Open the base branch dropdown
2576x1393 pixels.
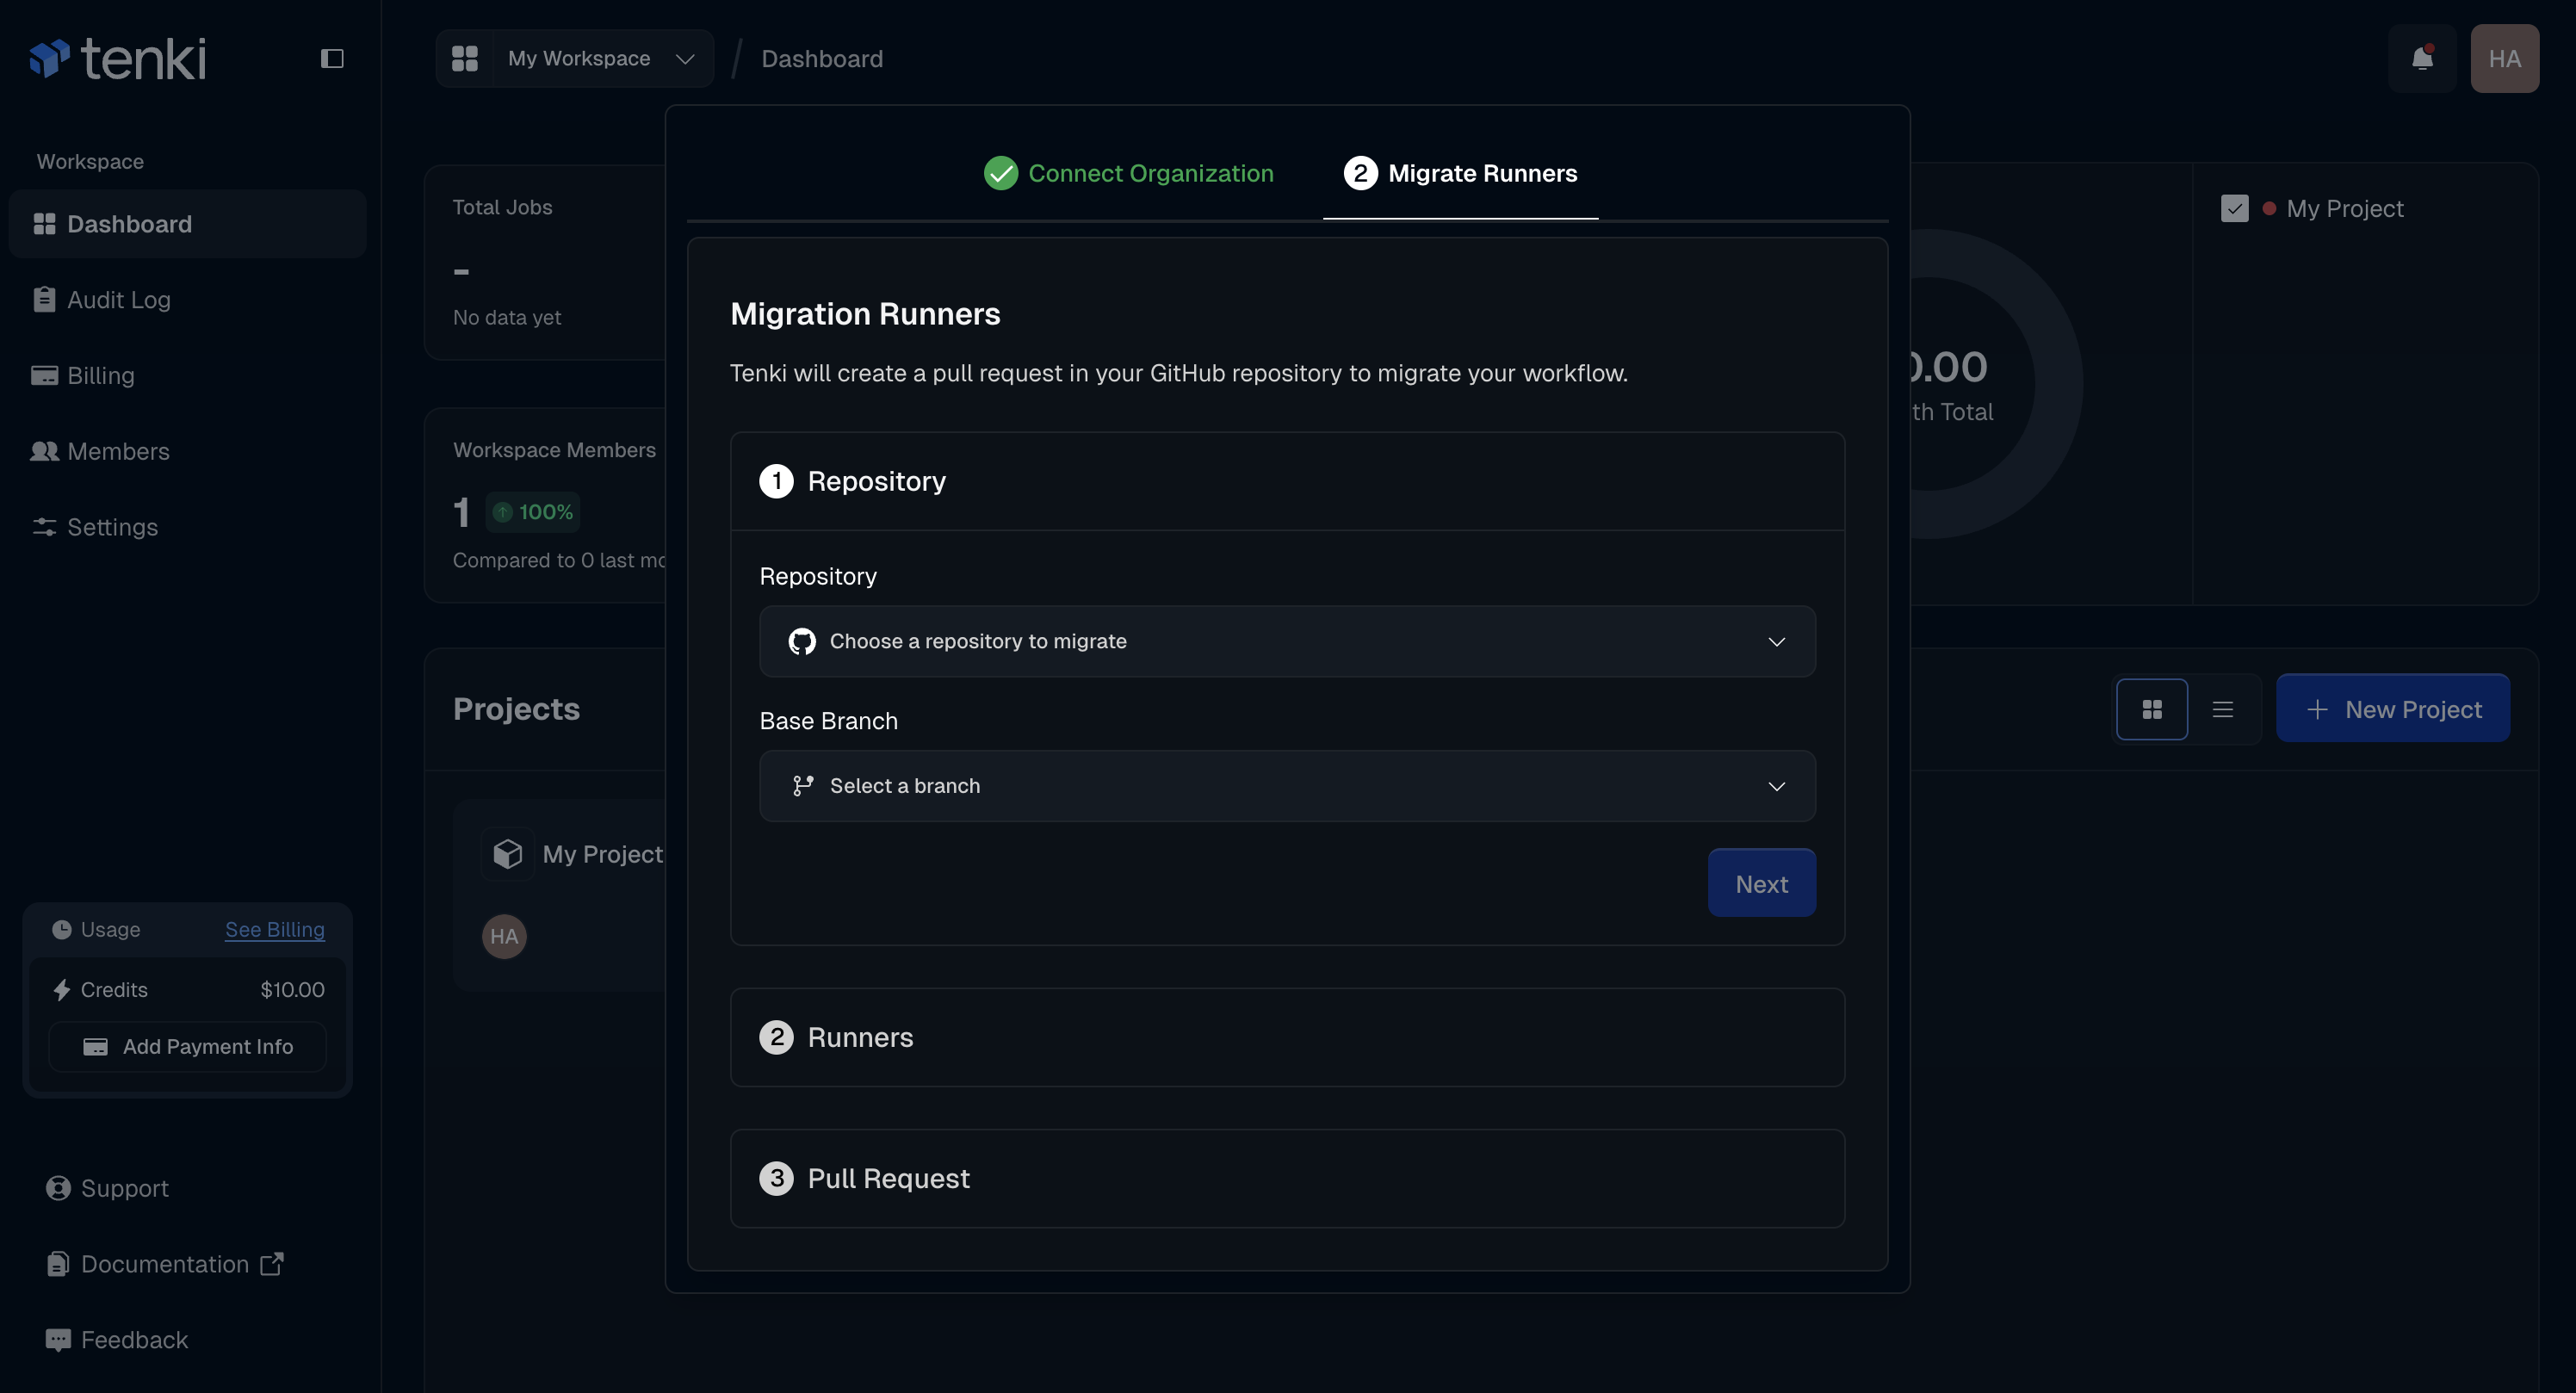[x=1286, y=786]
